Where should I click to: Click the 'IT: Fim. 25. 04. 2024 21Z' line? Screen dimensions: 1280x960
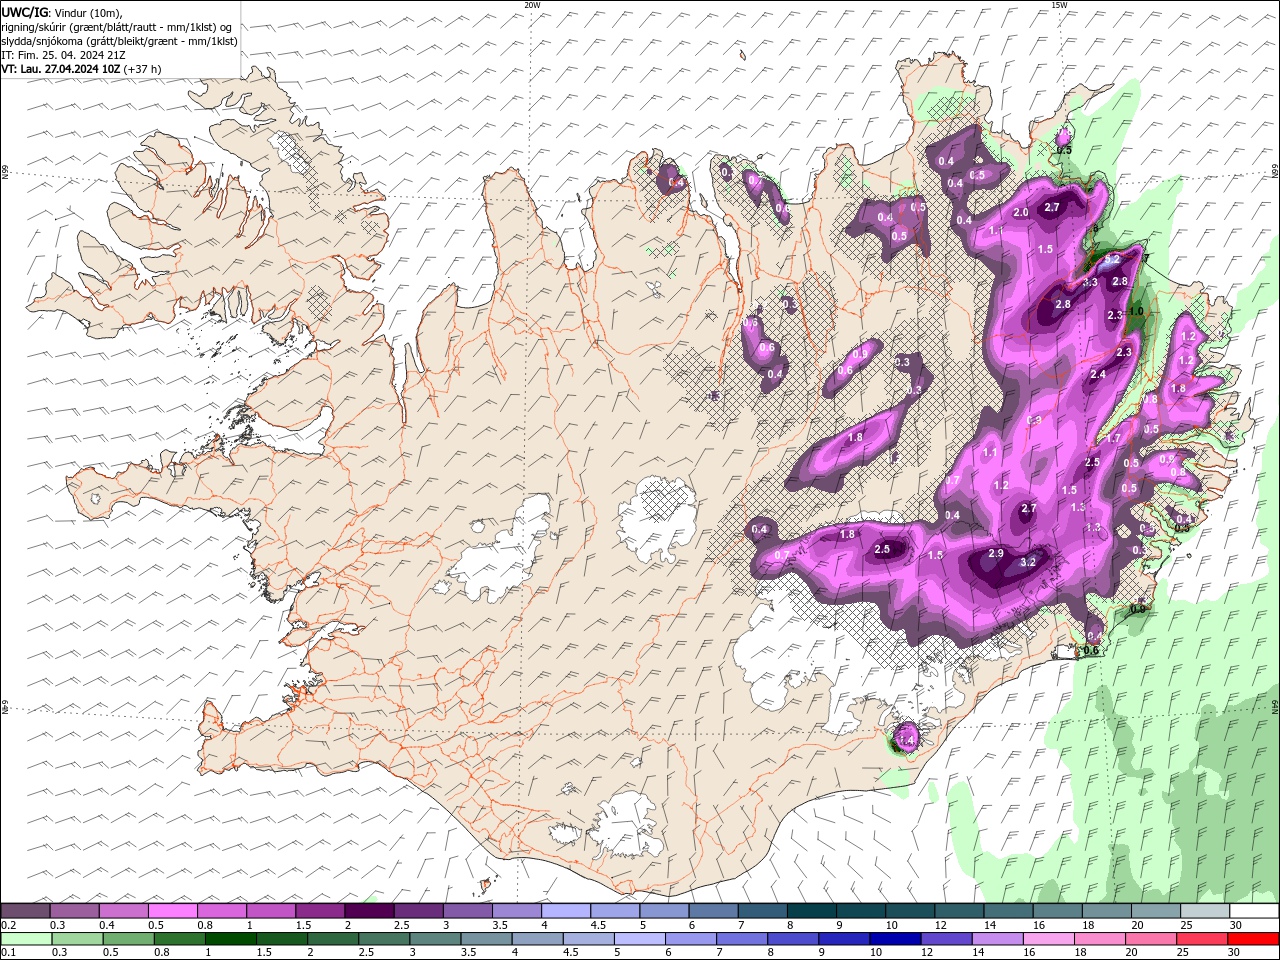click(63, 55)
